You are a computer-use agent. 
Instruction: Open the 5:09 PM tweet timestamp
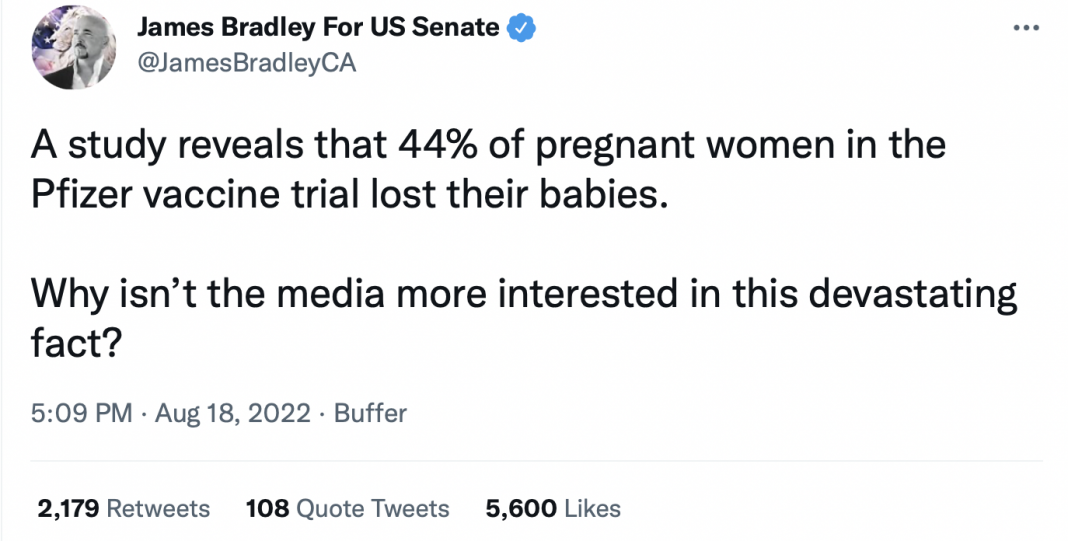[80, 413]
